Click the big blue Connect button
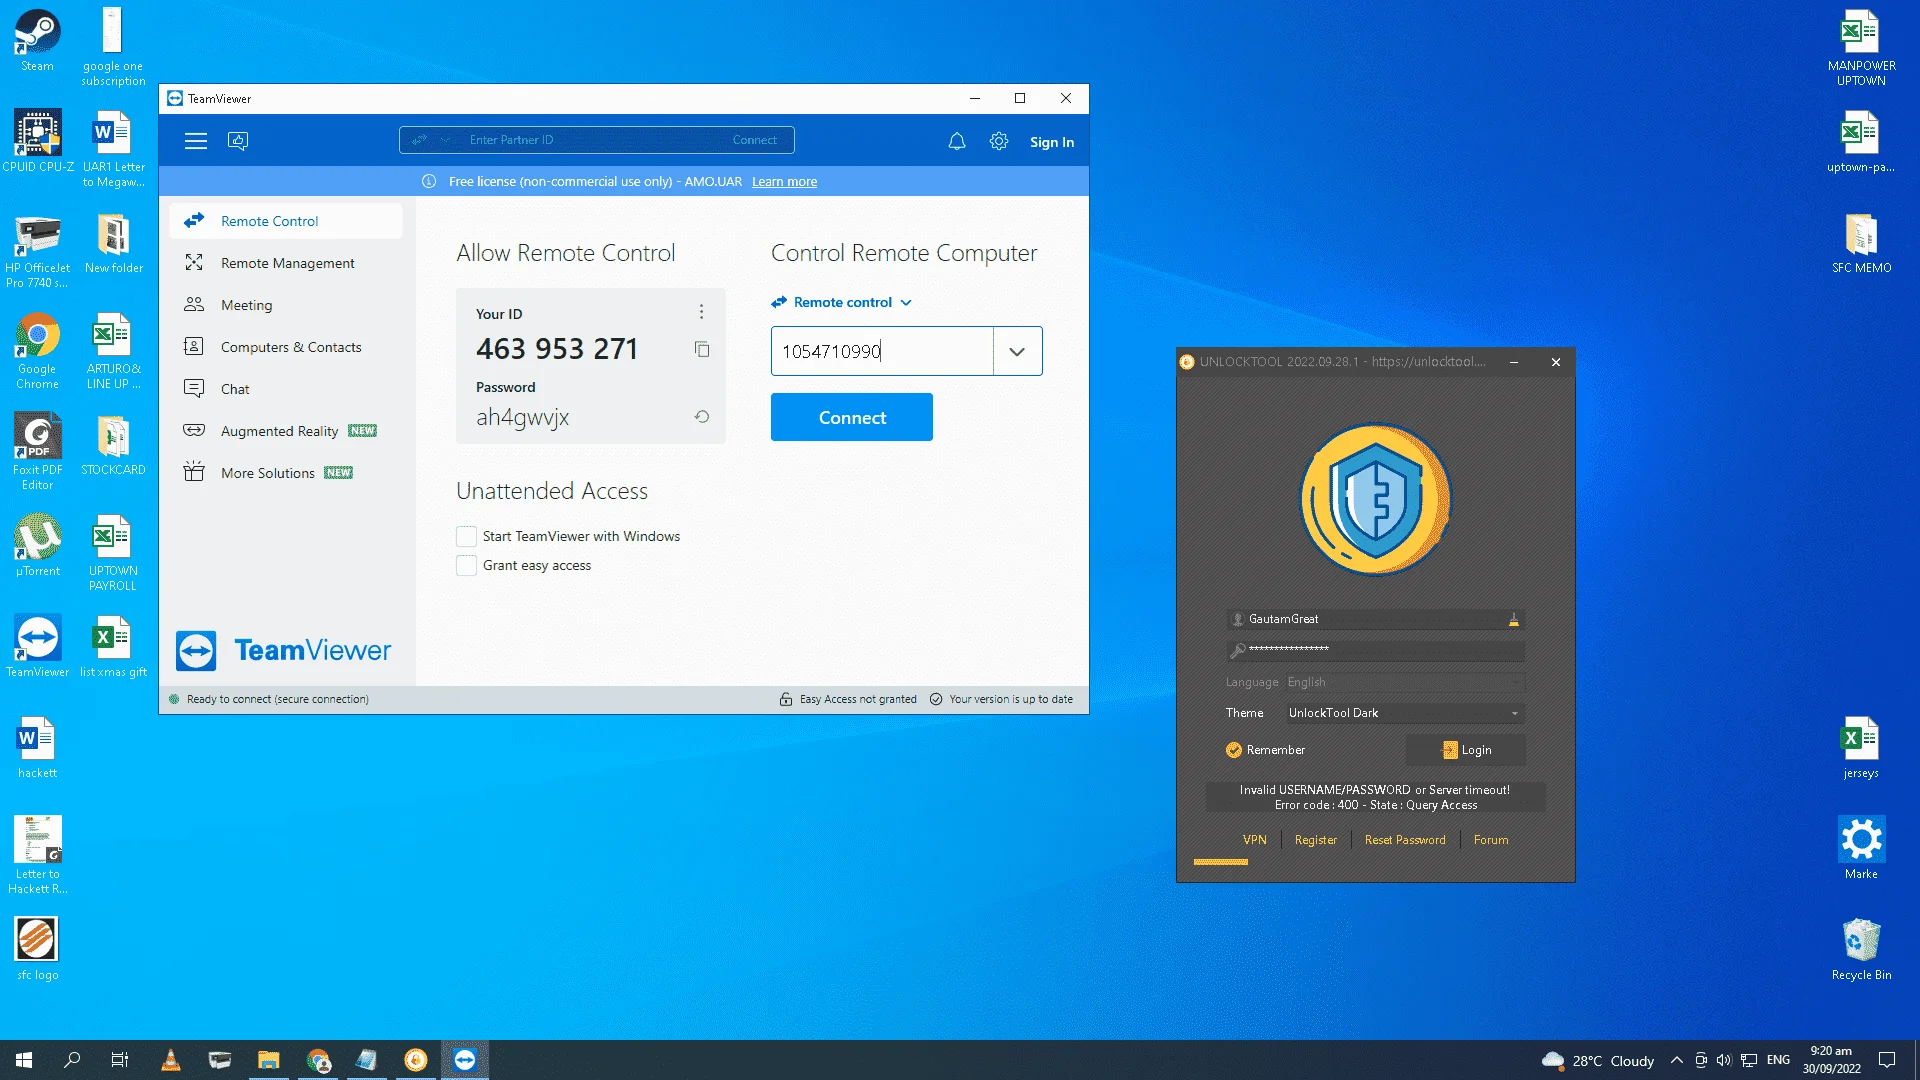The image size is (1920, 1080). pyautogui.click(x=852, y=417)
